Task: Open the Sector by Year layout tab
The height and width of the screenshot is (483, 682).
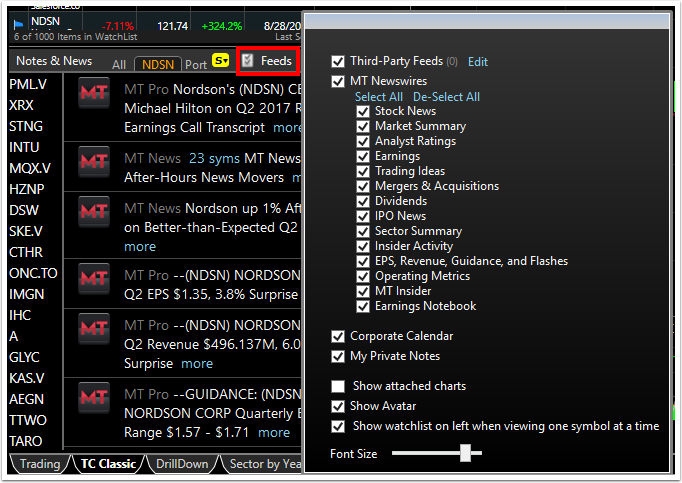Action: 265,464
